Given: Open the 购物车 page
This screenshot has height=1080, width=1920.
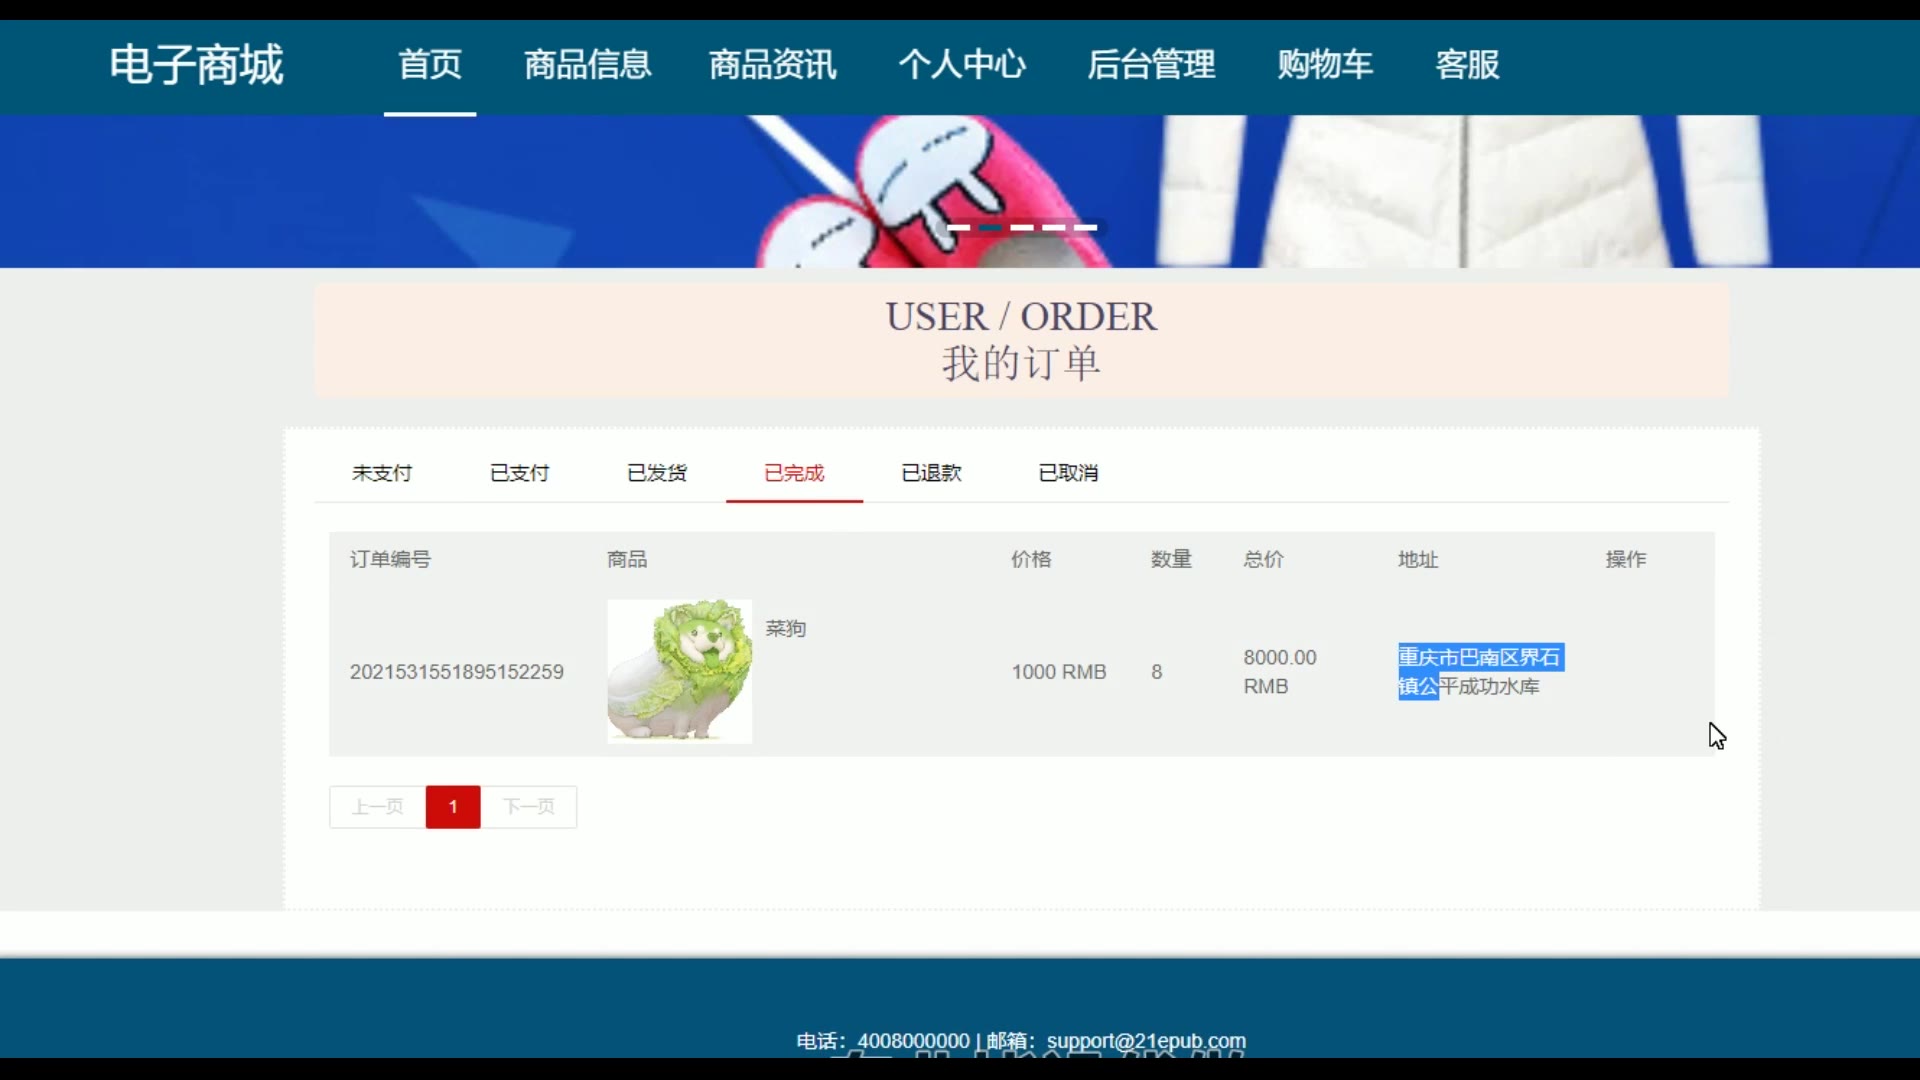Looking at the screenshot, I should pyautogui.click(x=1325, y=65).
